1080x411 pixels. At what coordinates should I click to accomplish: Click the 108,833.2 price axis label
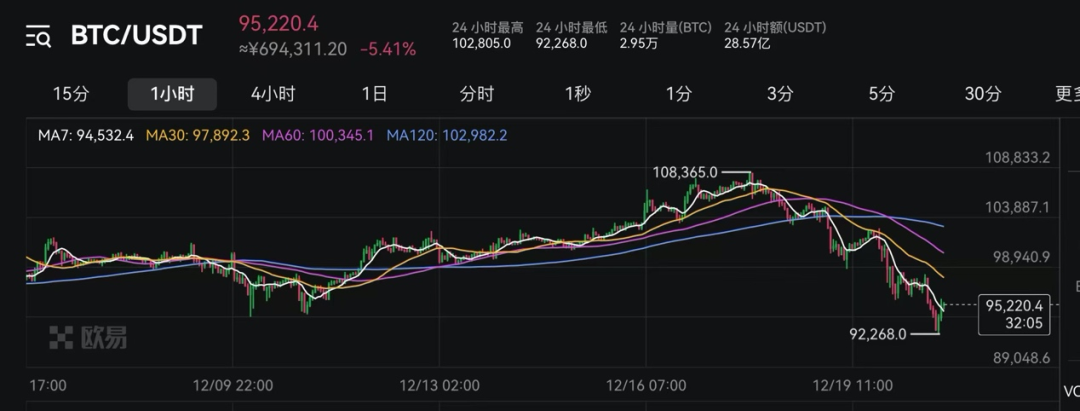[x=1017, y=158]
